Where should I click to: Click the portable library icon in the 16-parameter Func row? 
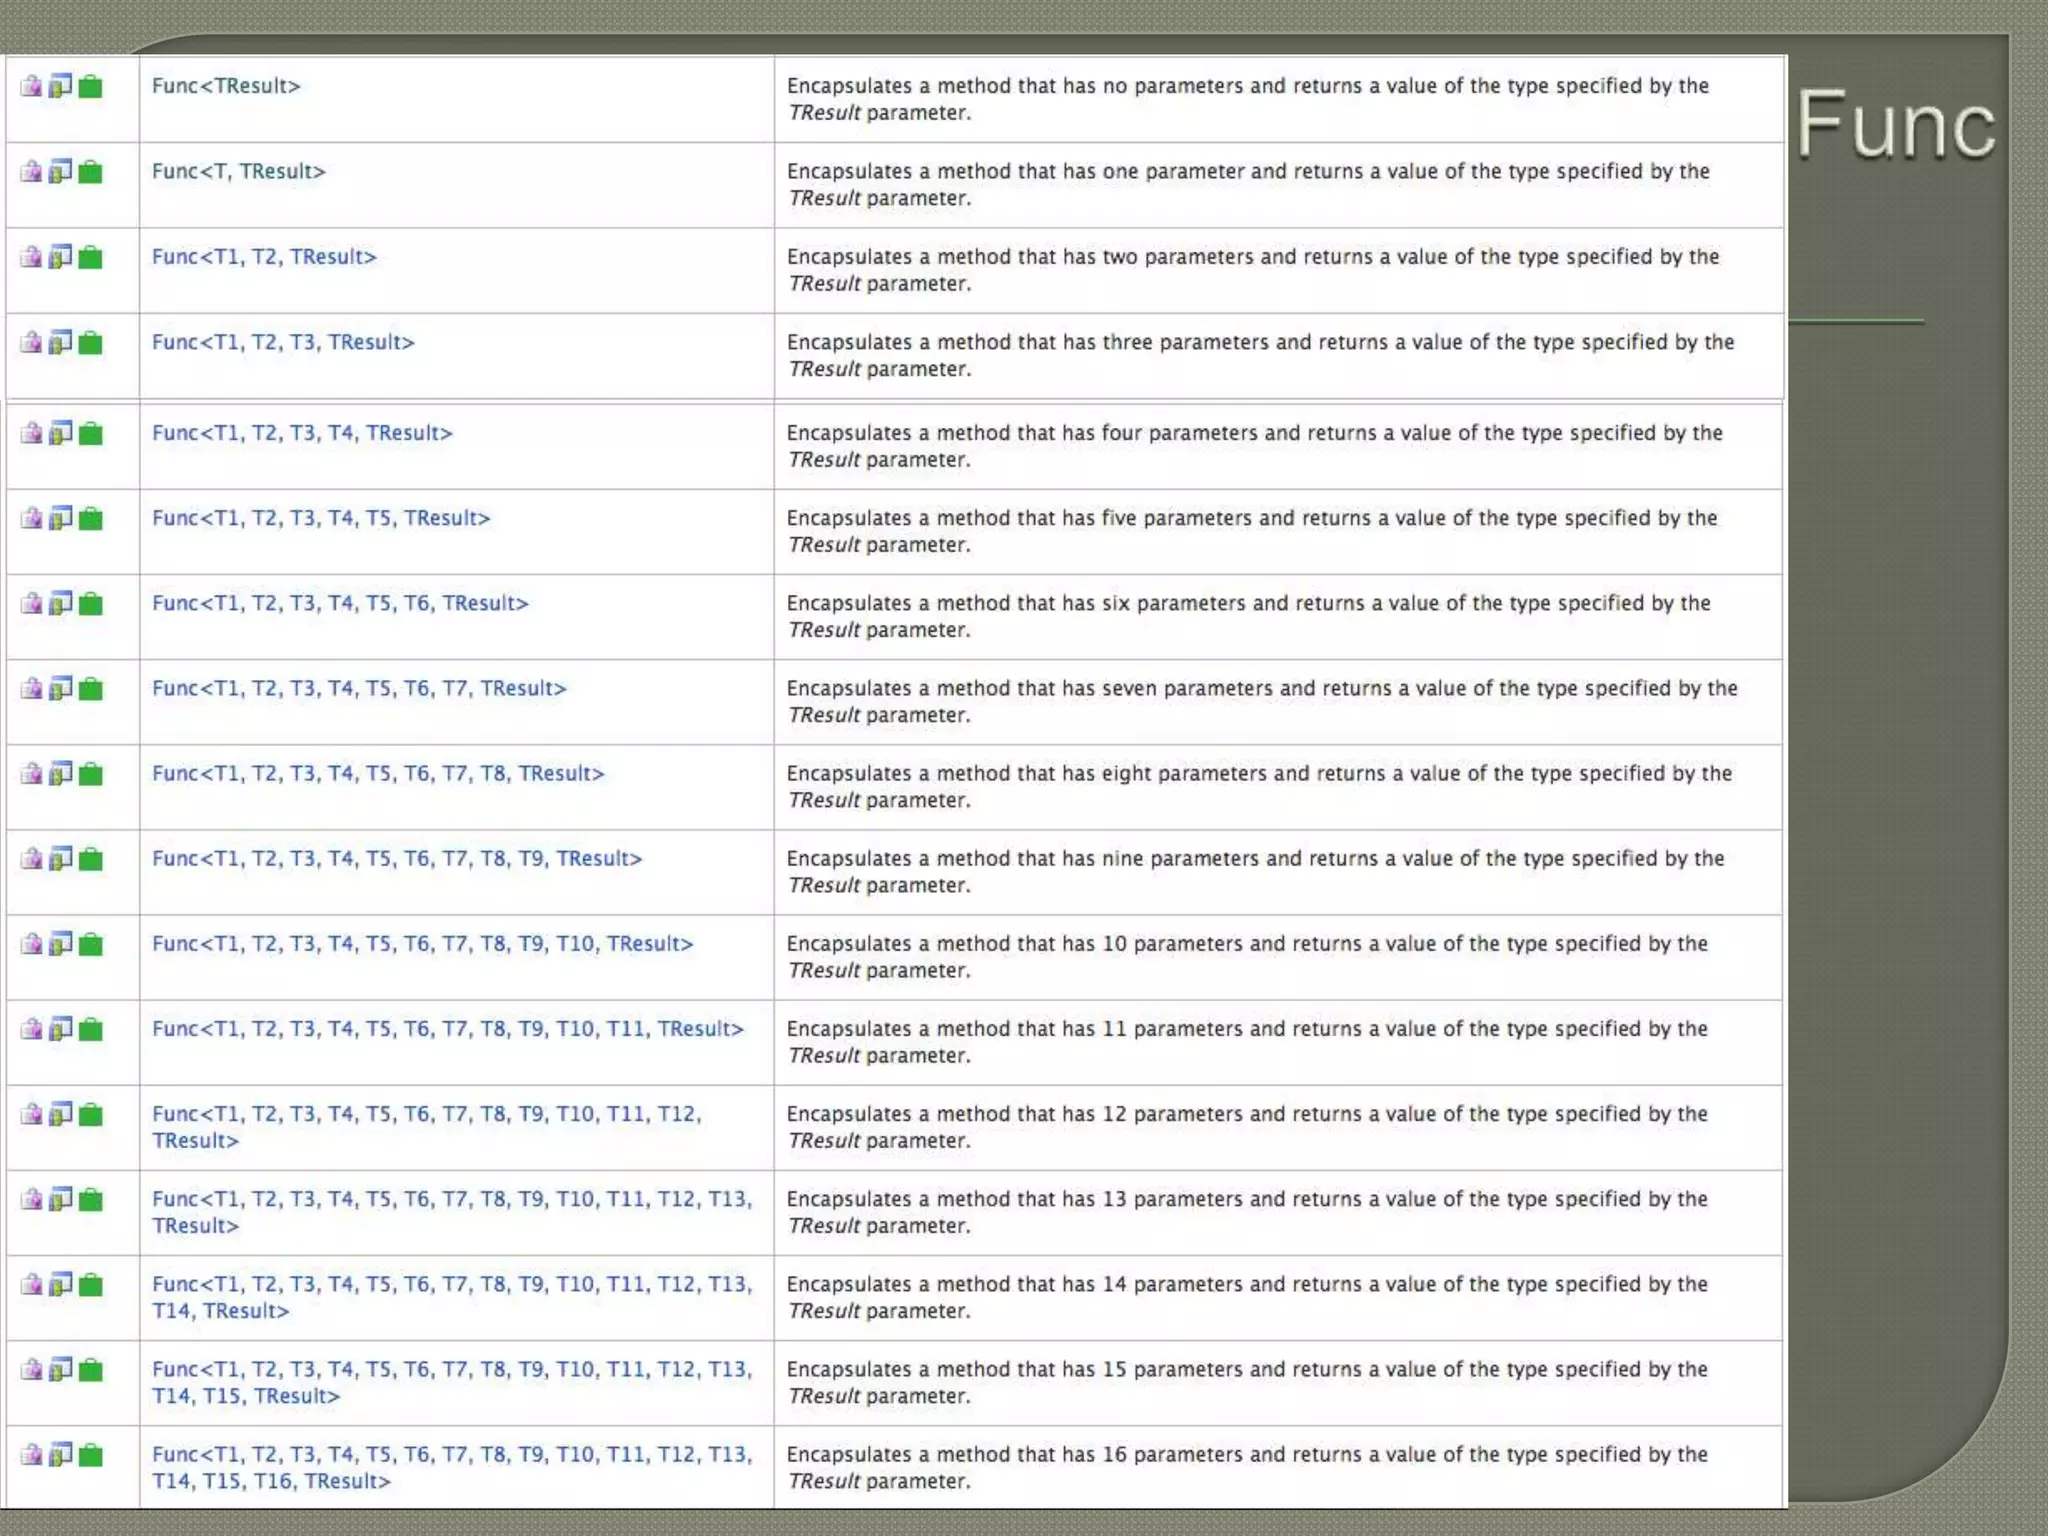(61, 1454)
